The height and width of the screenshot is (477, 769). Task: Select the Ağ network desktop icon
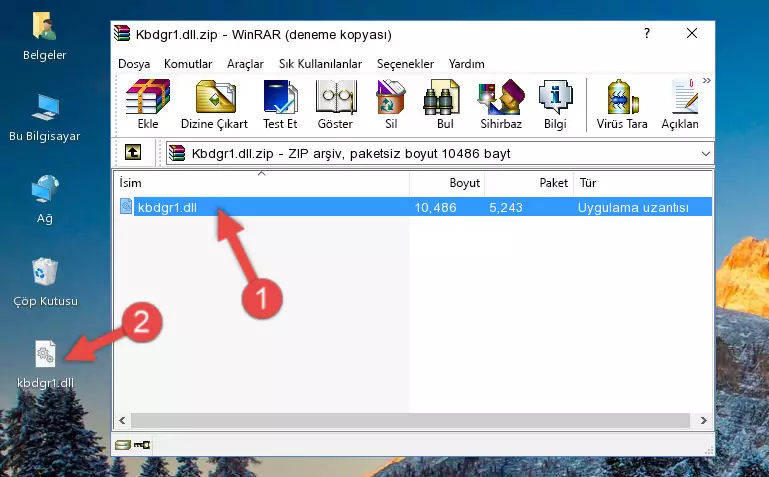[45, 200]
